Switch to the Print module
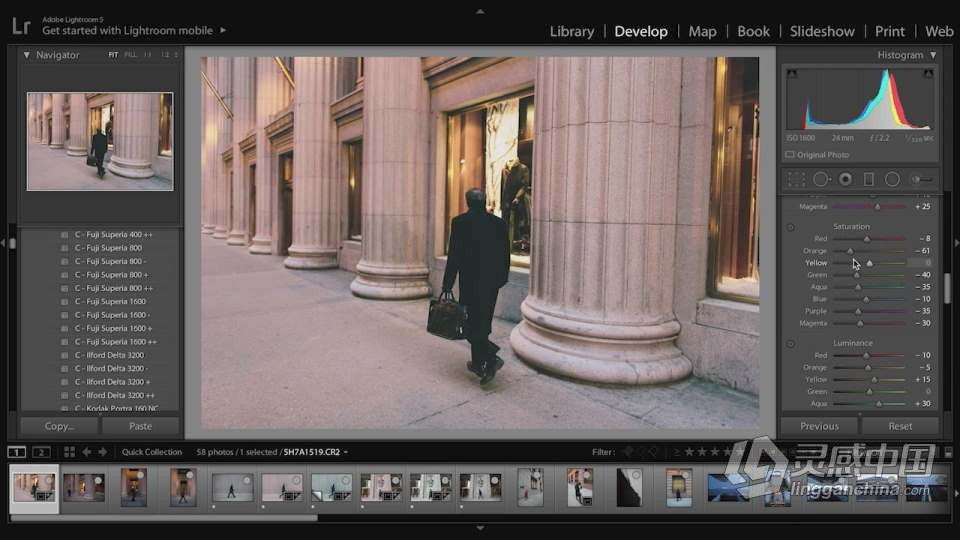 (x=890, y=31)
